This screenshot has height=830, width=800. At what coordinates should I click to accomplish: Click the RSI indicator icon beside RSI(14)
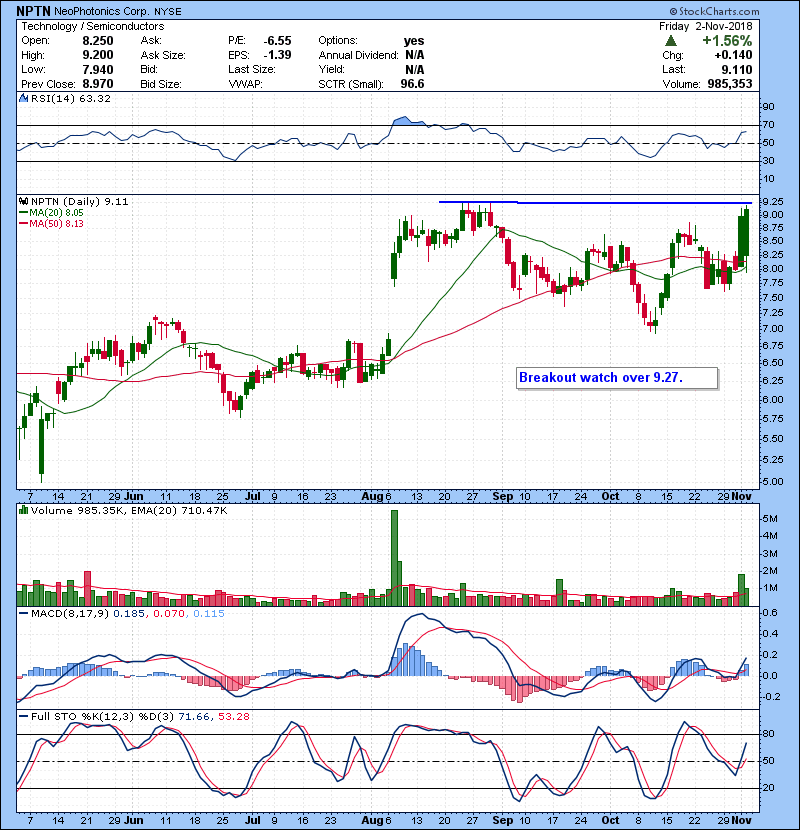(x=23, y=98)
